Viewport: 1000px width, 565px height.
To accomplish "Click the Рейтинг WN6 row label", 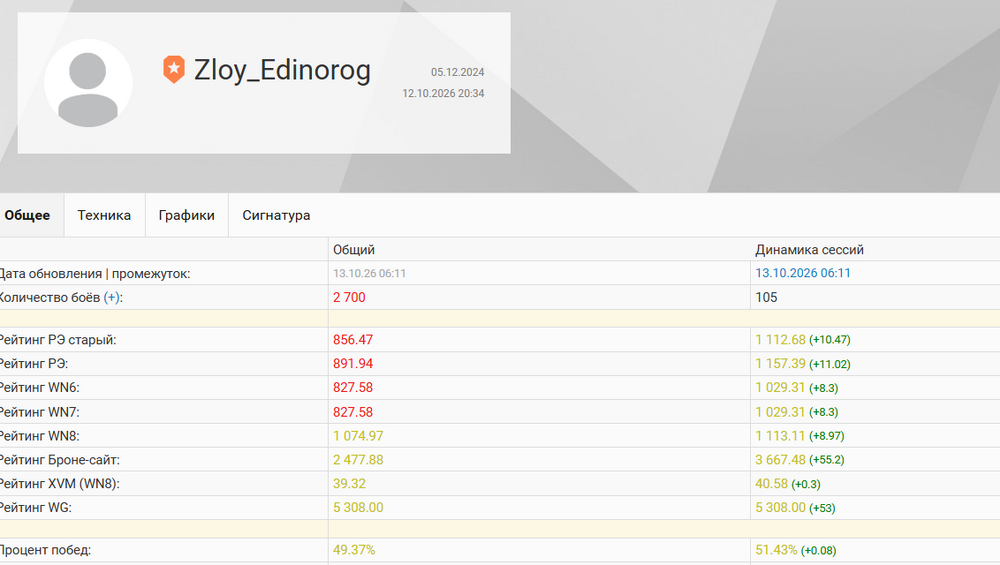I will 40,388.
